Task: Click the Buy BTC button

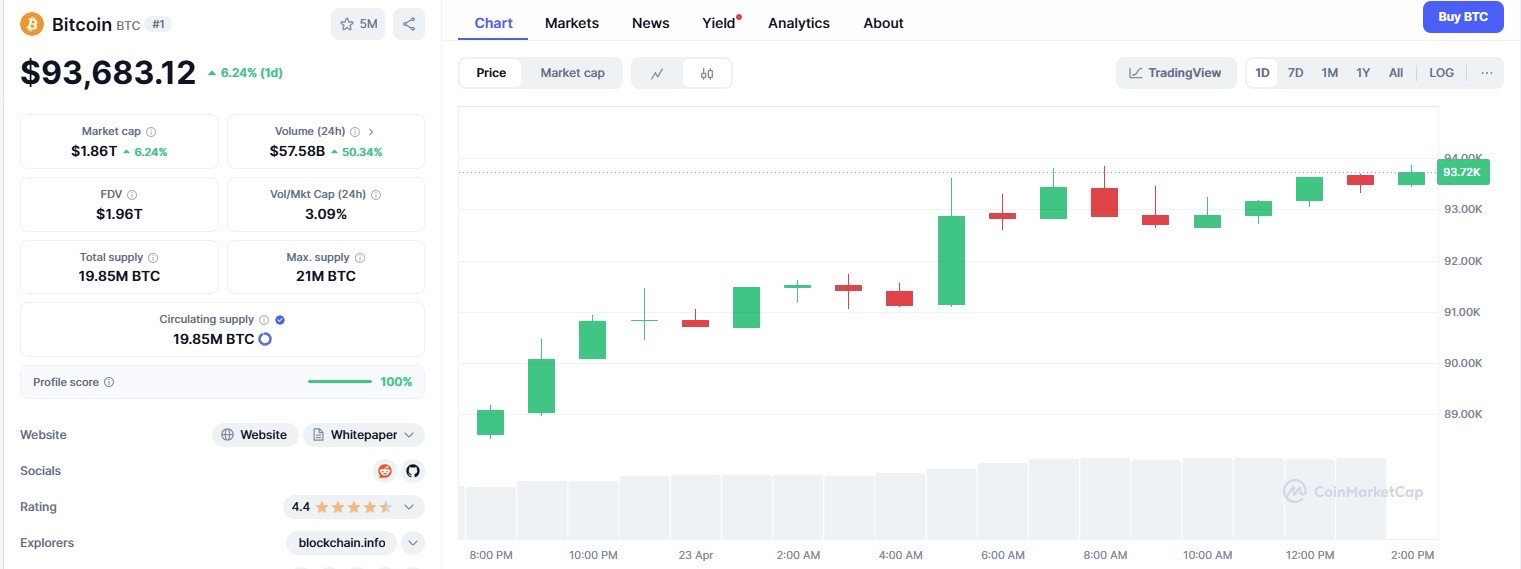Action: pos(1463,17)
